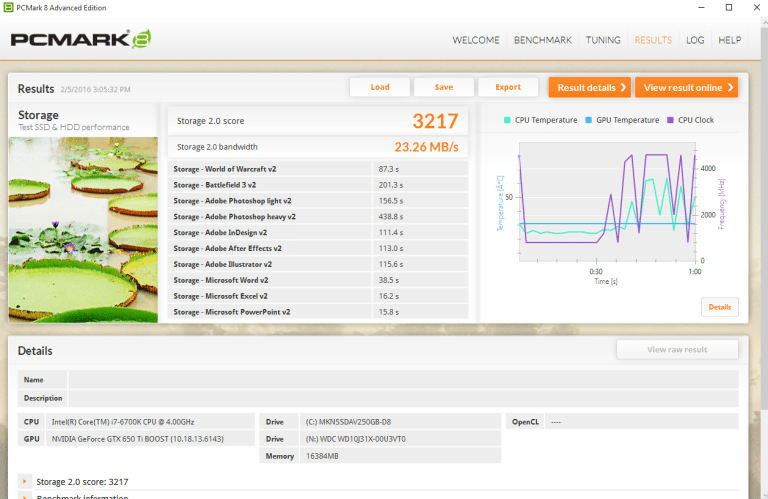Click the 23.26 MB/s bandwidth value
768x499 pixels.
426,147
